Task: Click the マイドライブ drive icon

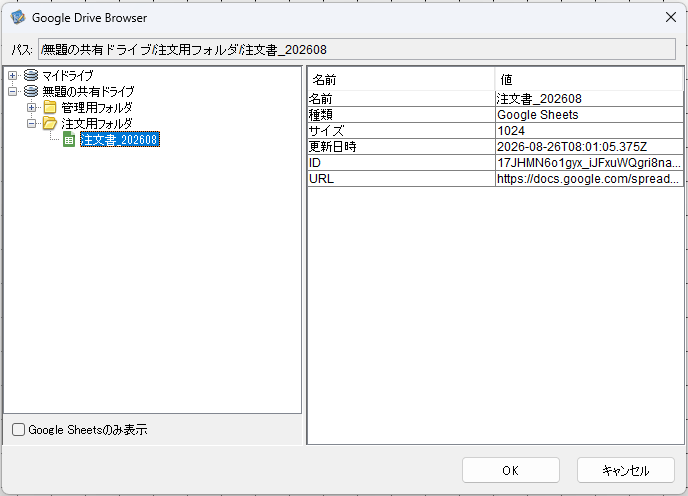Action: tap(31, 75)
